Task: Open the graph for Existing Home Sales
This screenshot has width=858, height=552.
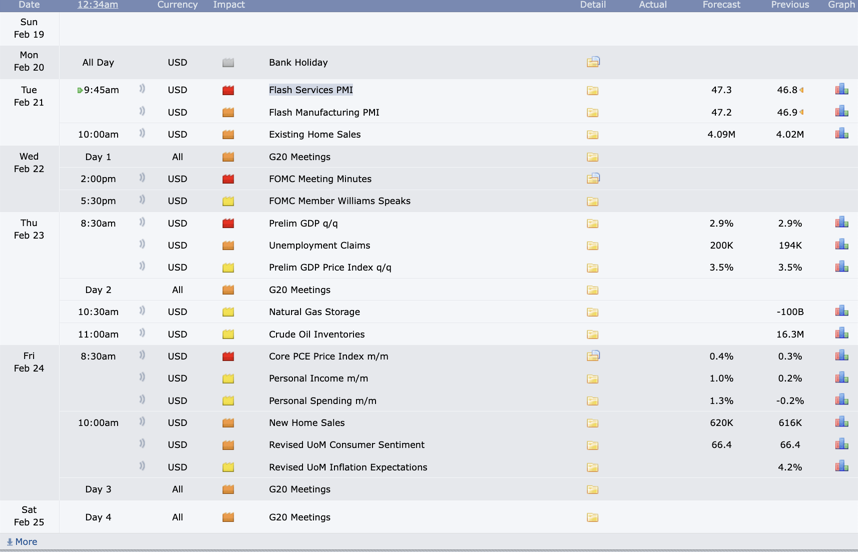Action: pos(841,134)
